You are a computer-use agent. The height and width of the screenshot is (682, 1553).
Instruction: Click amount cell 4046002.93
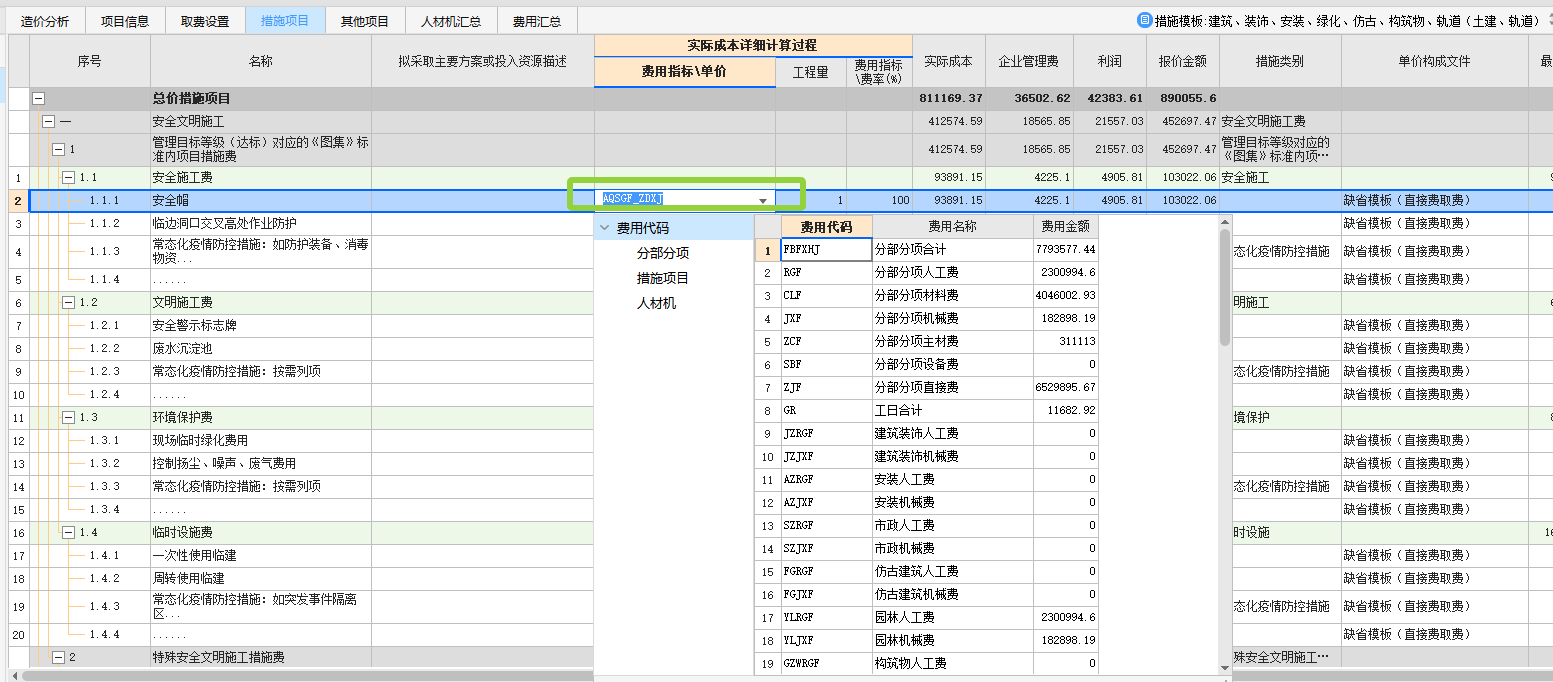coord(1066,295)
